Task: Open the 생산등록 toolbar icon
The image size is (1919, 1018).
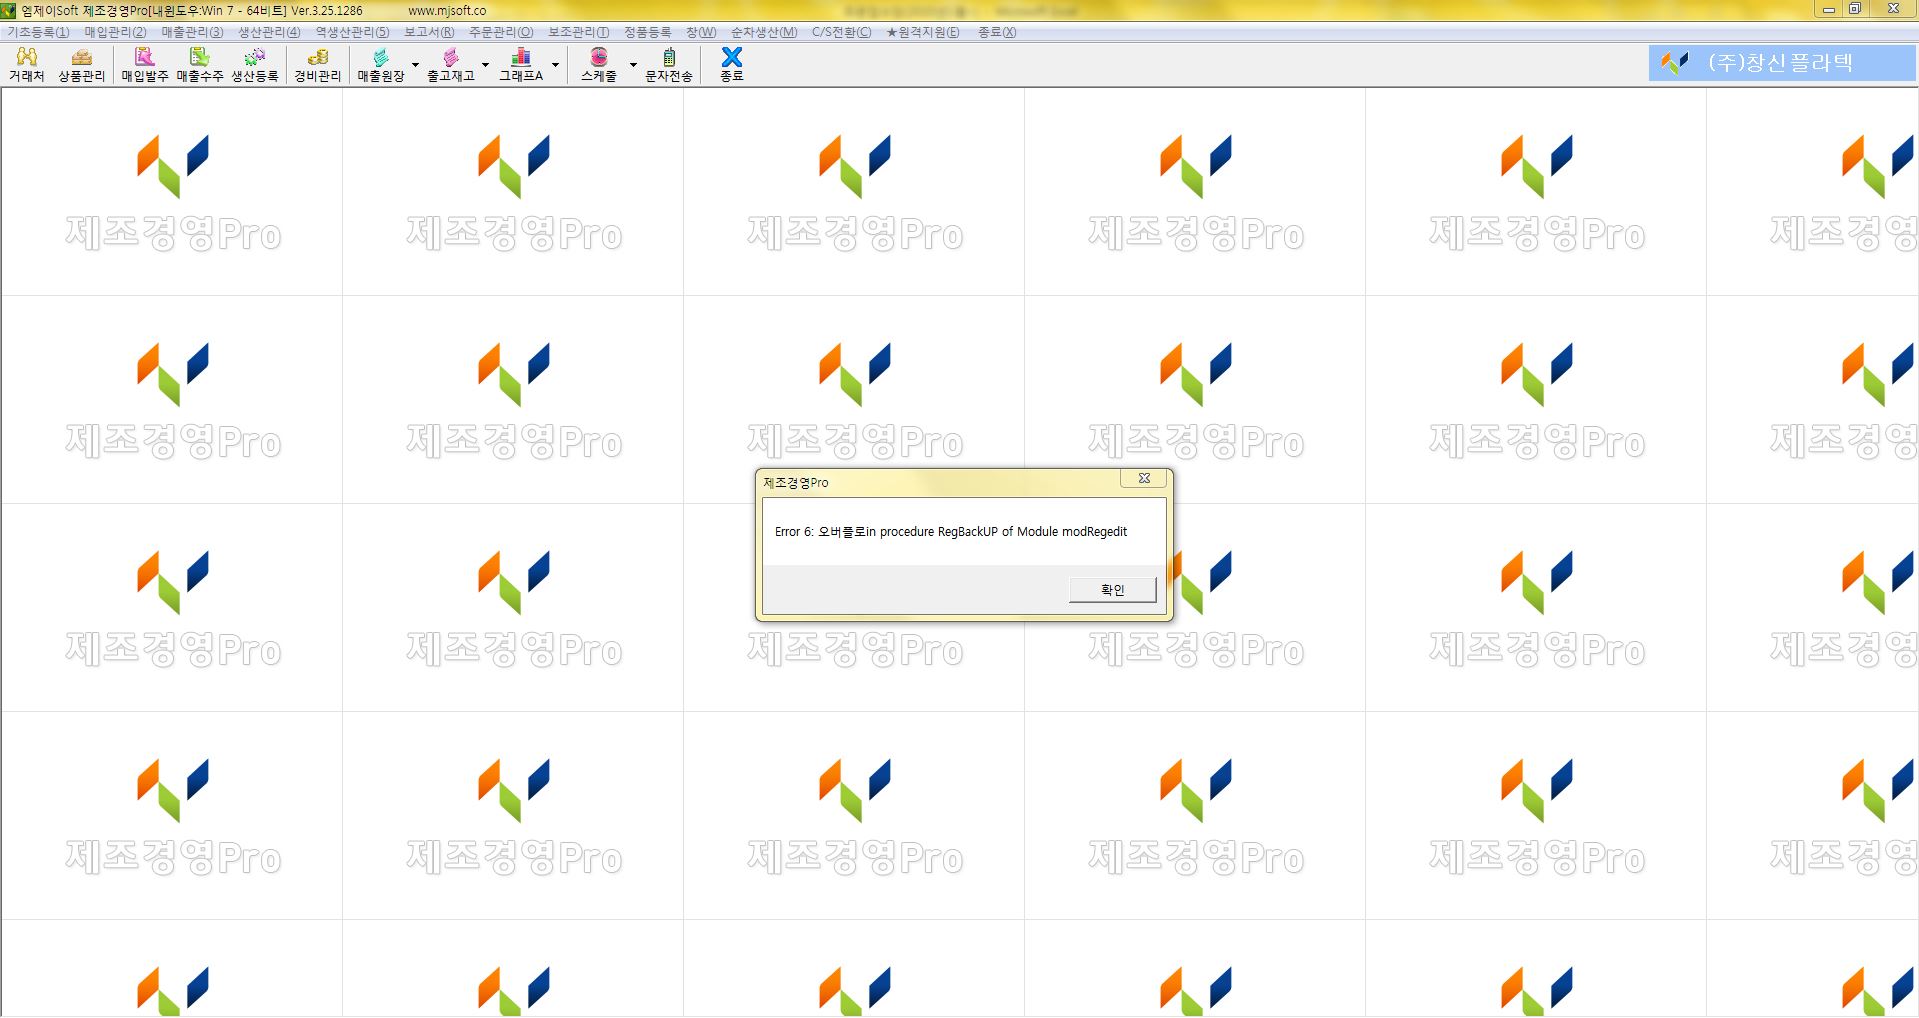Action: tap(255, 65)
